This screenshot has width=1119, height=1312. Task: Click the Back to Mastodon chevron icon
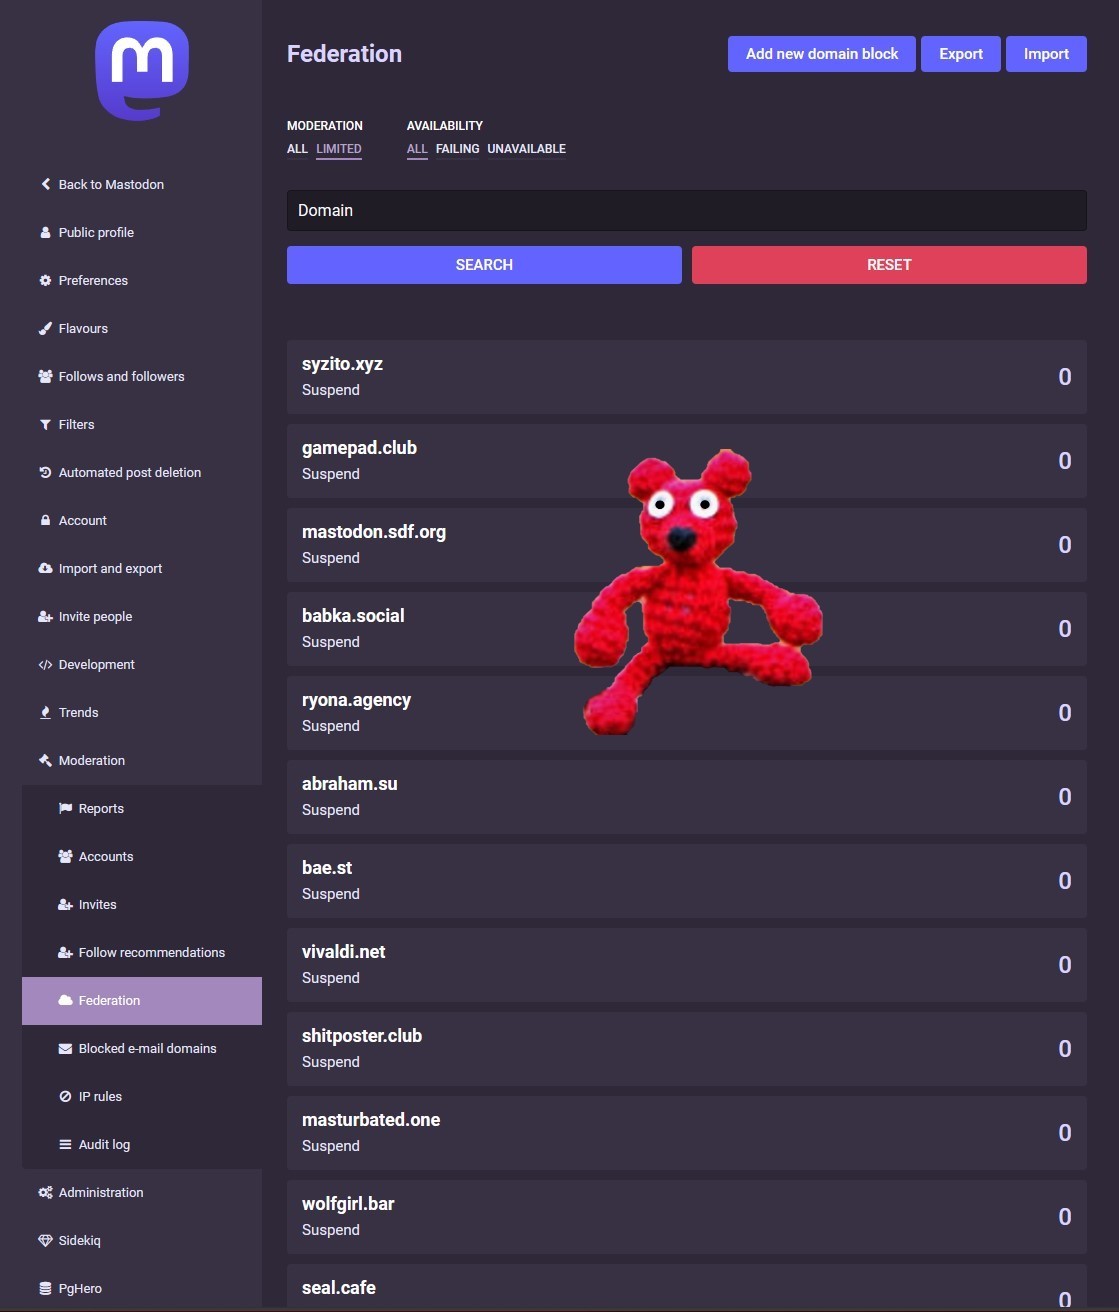pyautogui.click(x=45, y=184)
